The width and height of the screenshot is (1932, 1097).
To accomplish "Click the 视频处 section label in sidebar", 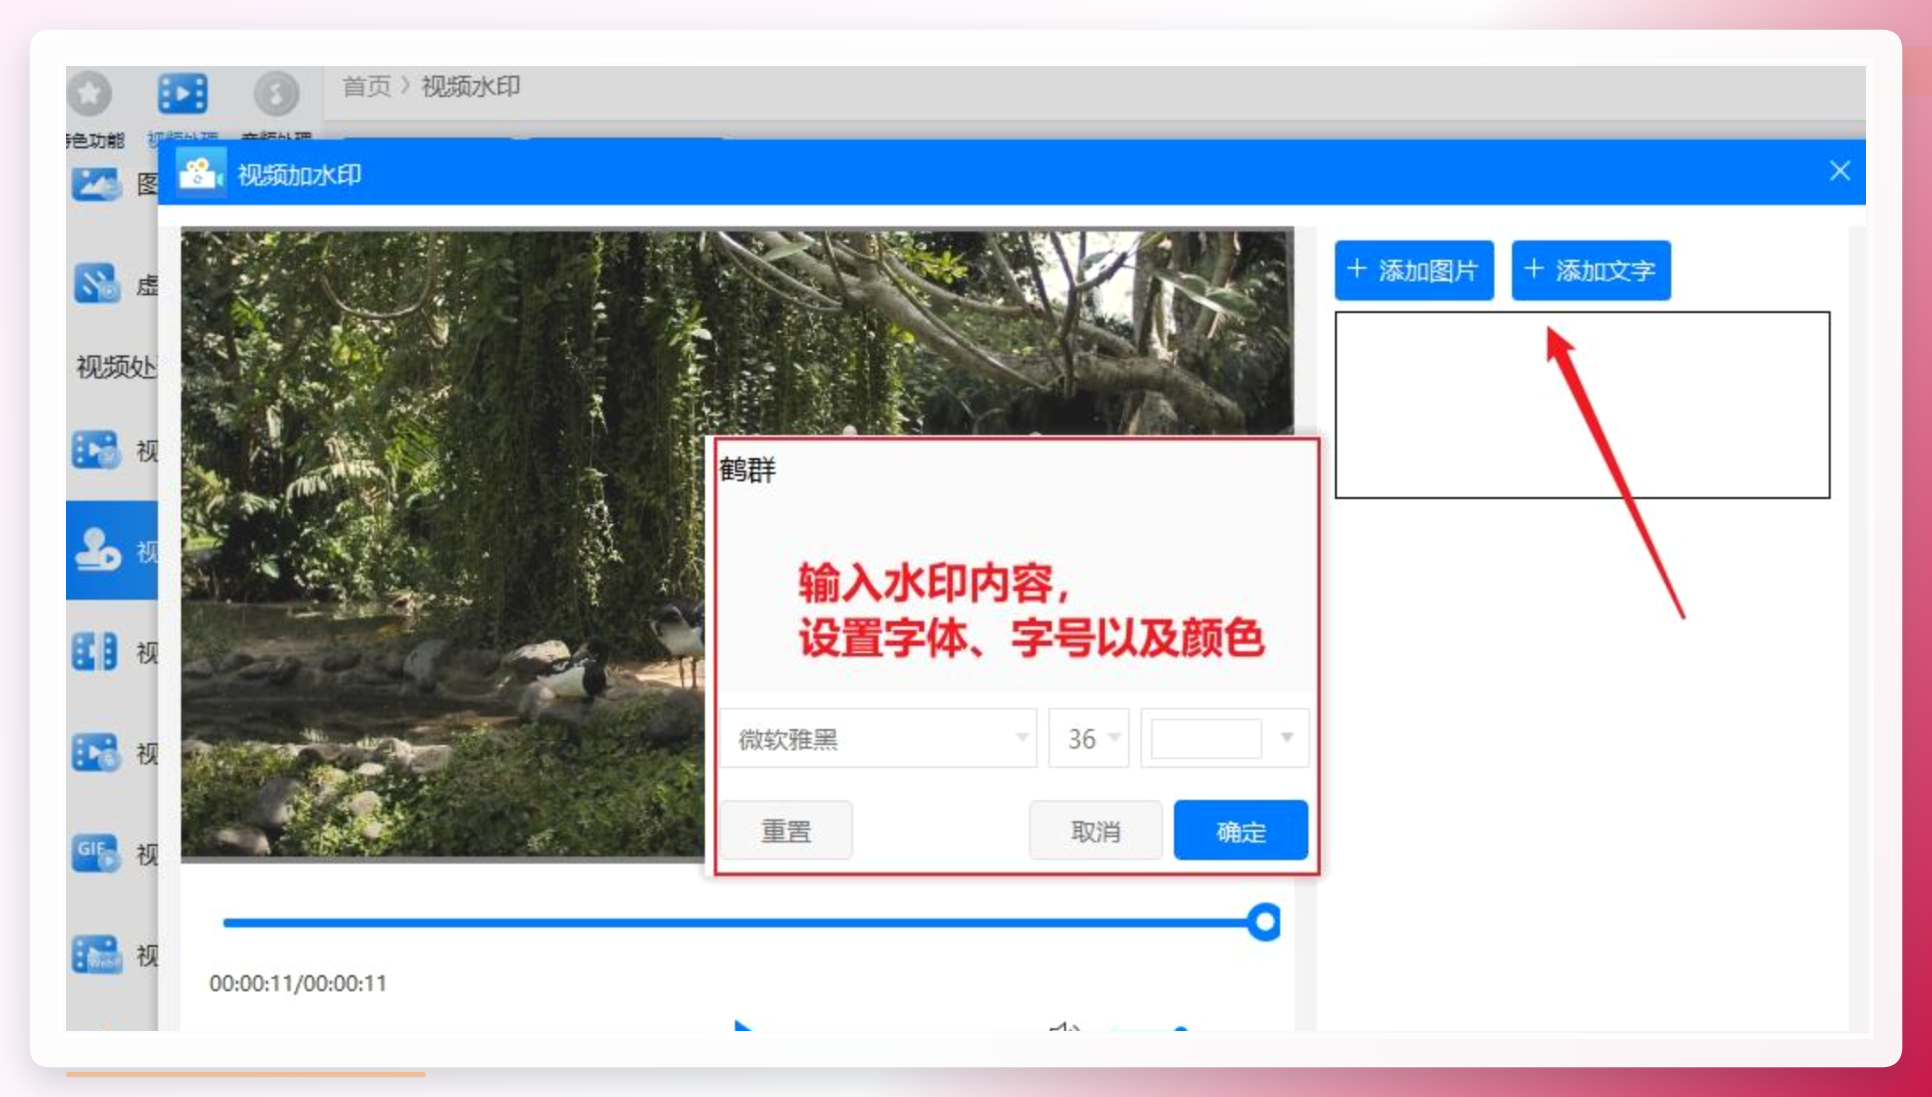I will (116, 367).
